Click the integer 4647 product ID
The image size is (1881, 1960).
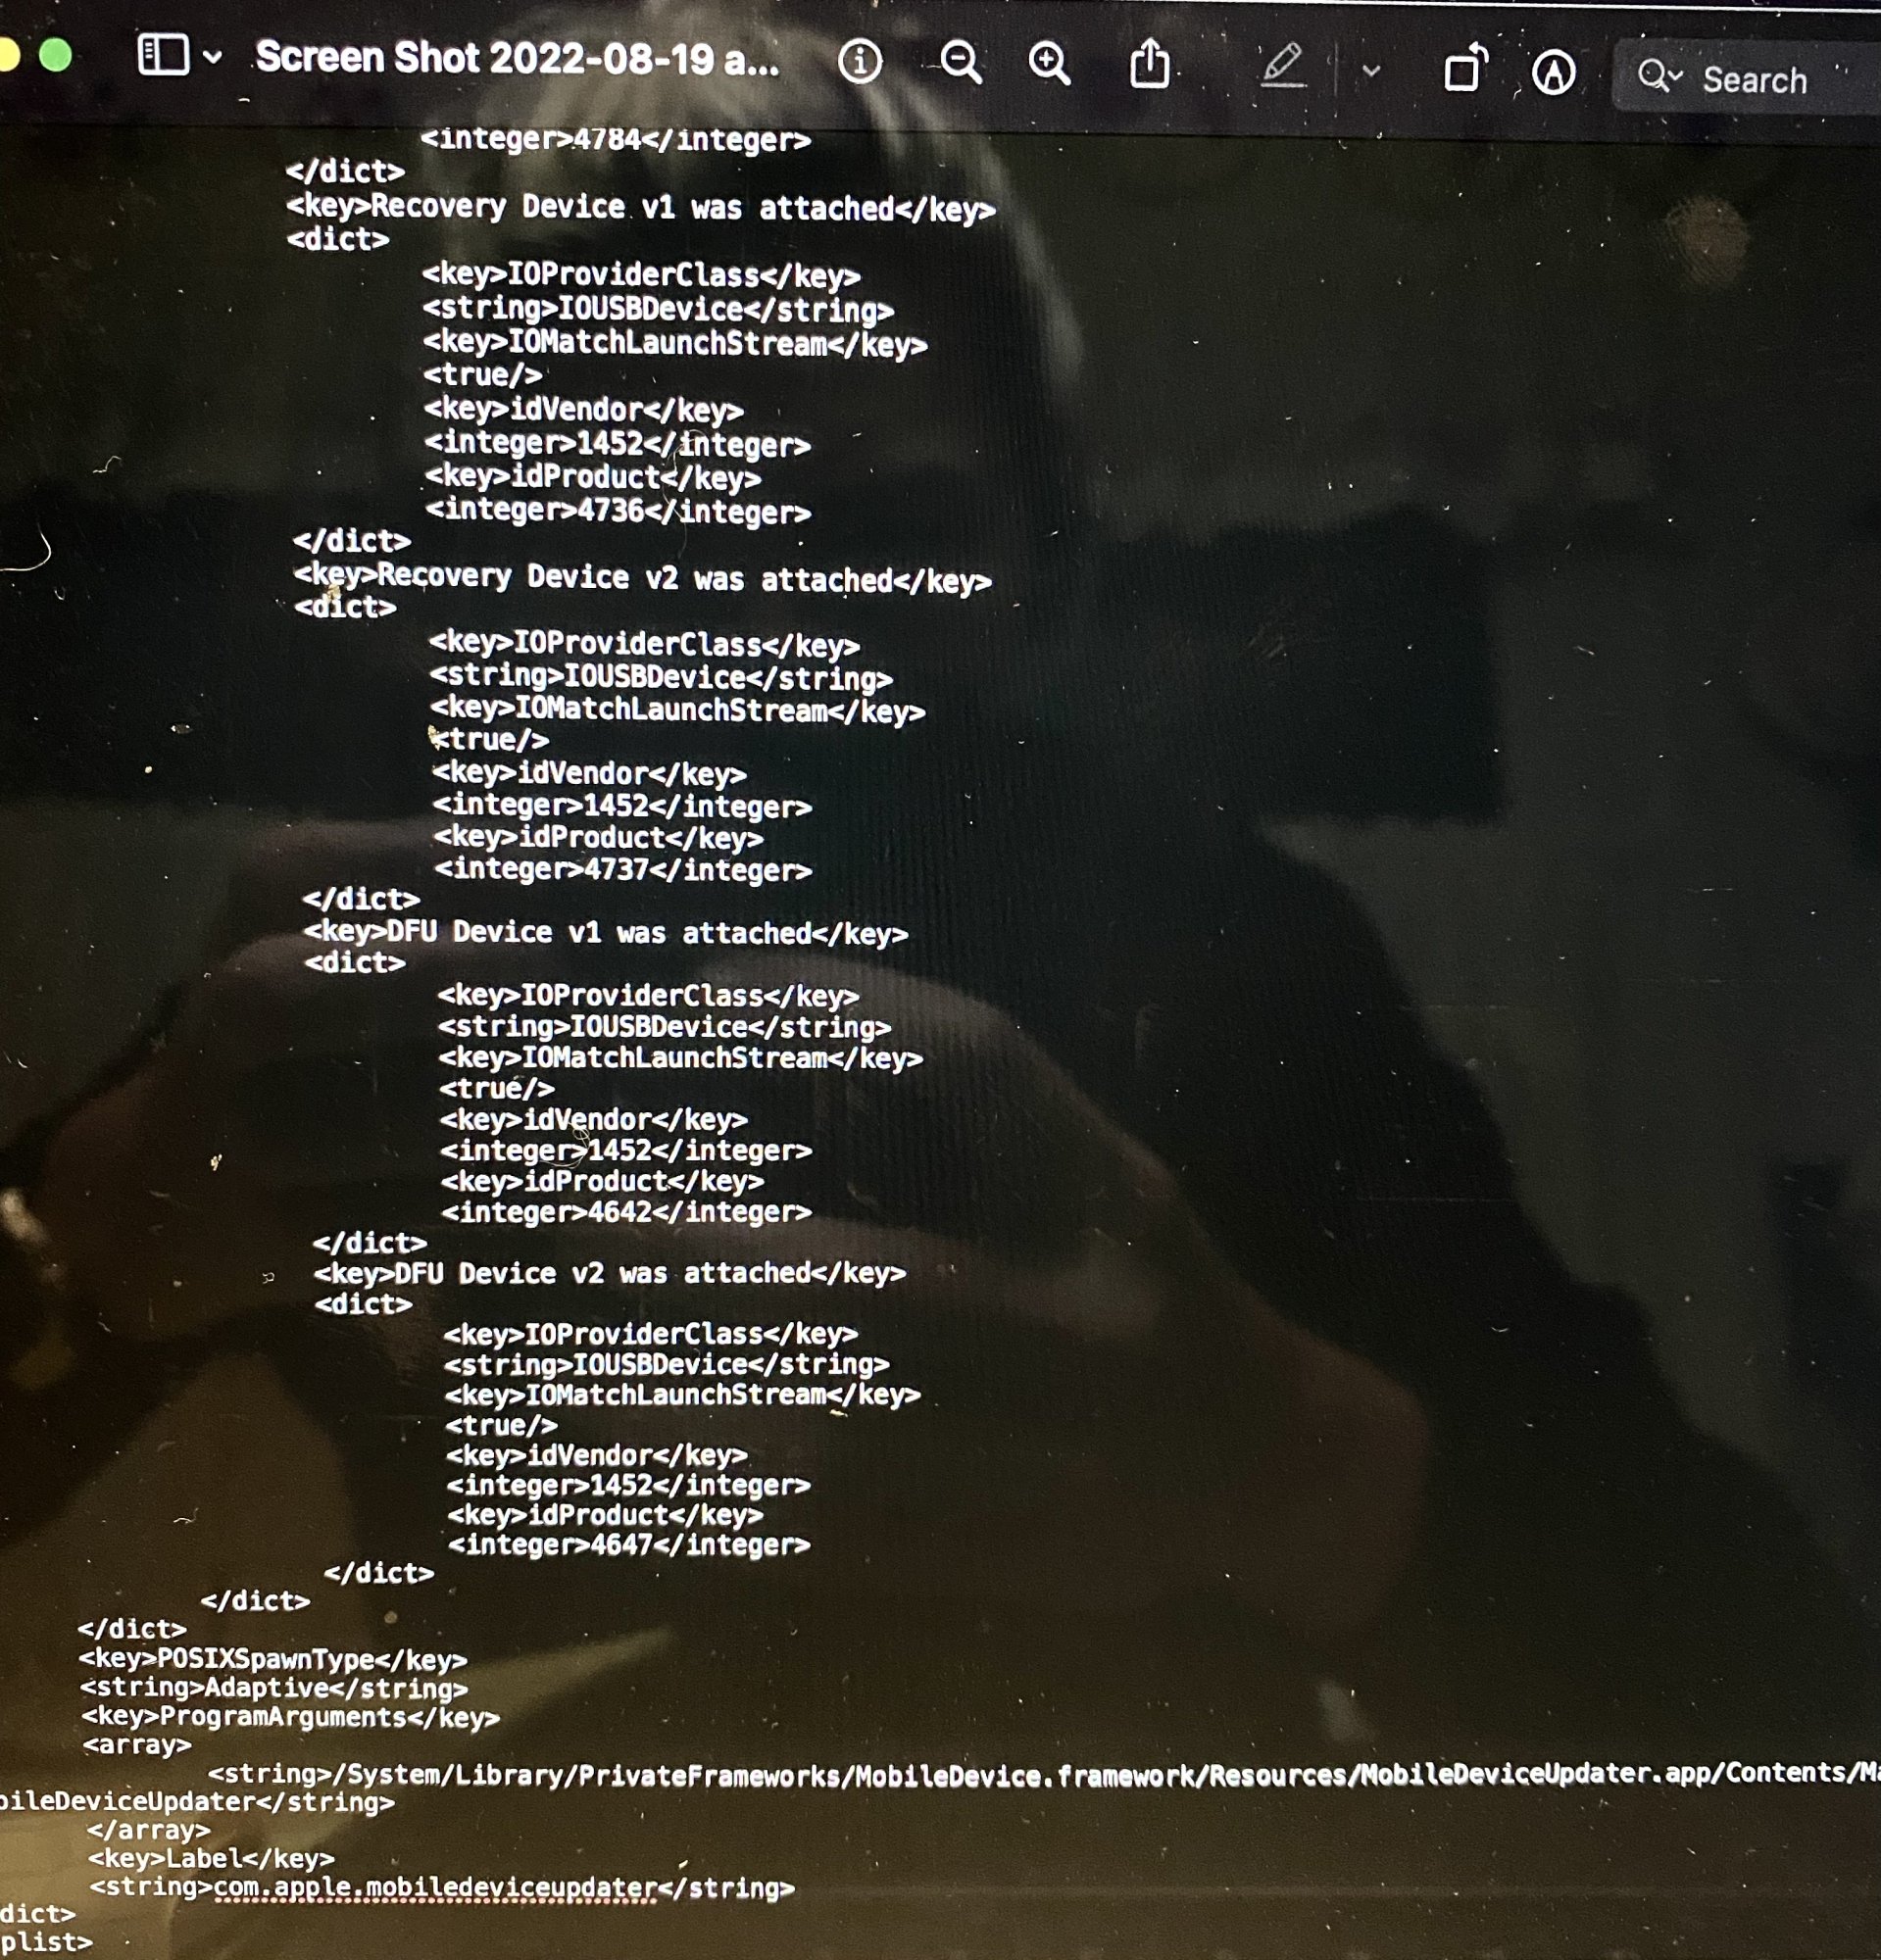[x=628, y=1544]
